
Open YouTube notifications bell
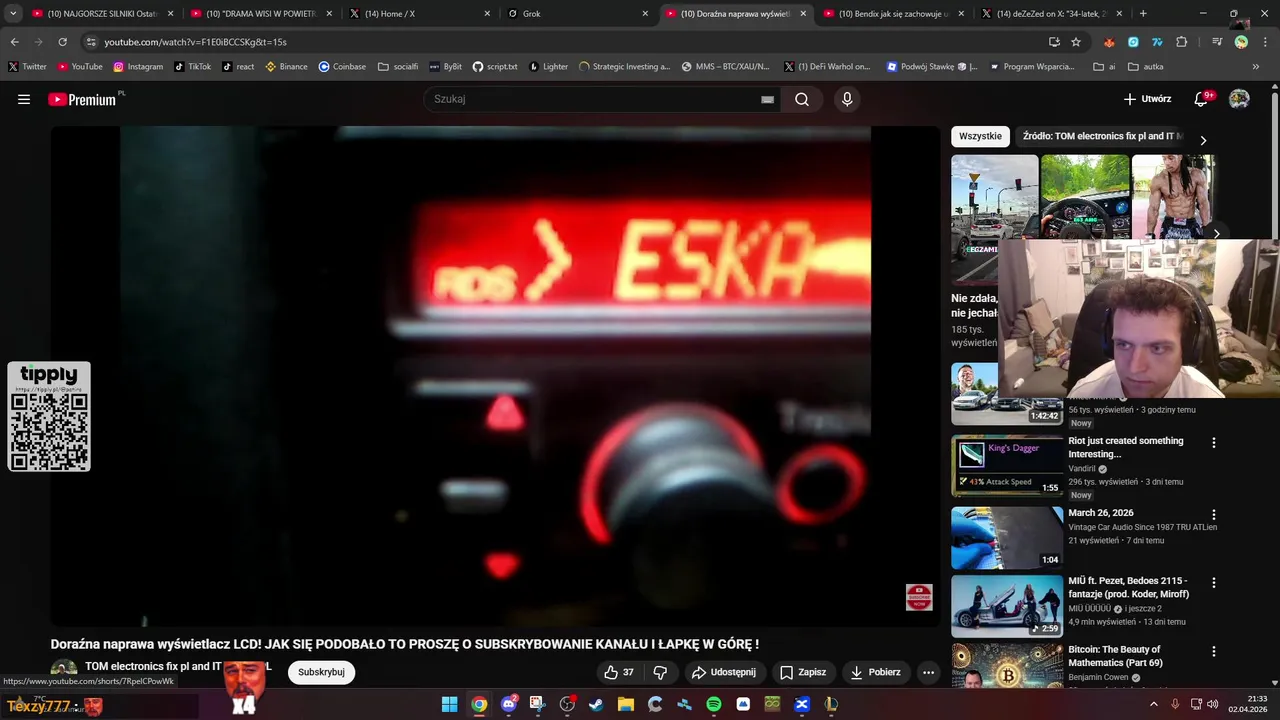coord(1202,99)
